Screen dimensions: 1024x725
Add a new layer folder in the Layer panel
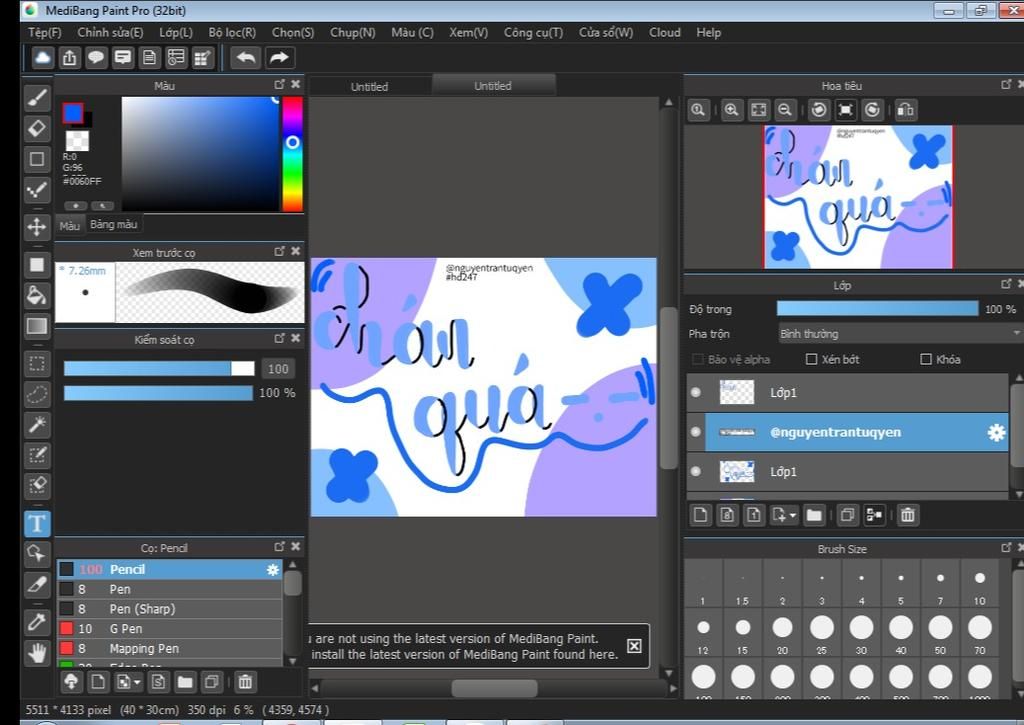click(814, 515)
